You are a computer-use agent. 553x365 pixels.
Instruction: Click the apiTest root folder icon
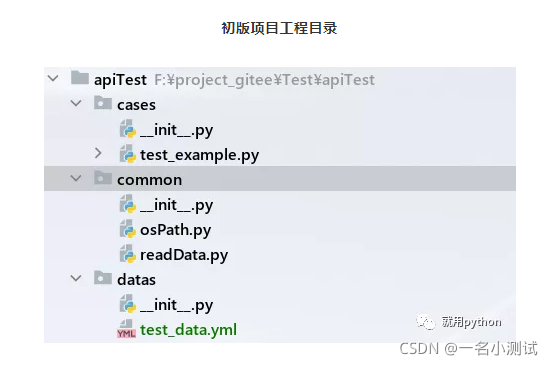[79, 78]
